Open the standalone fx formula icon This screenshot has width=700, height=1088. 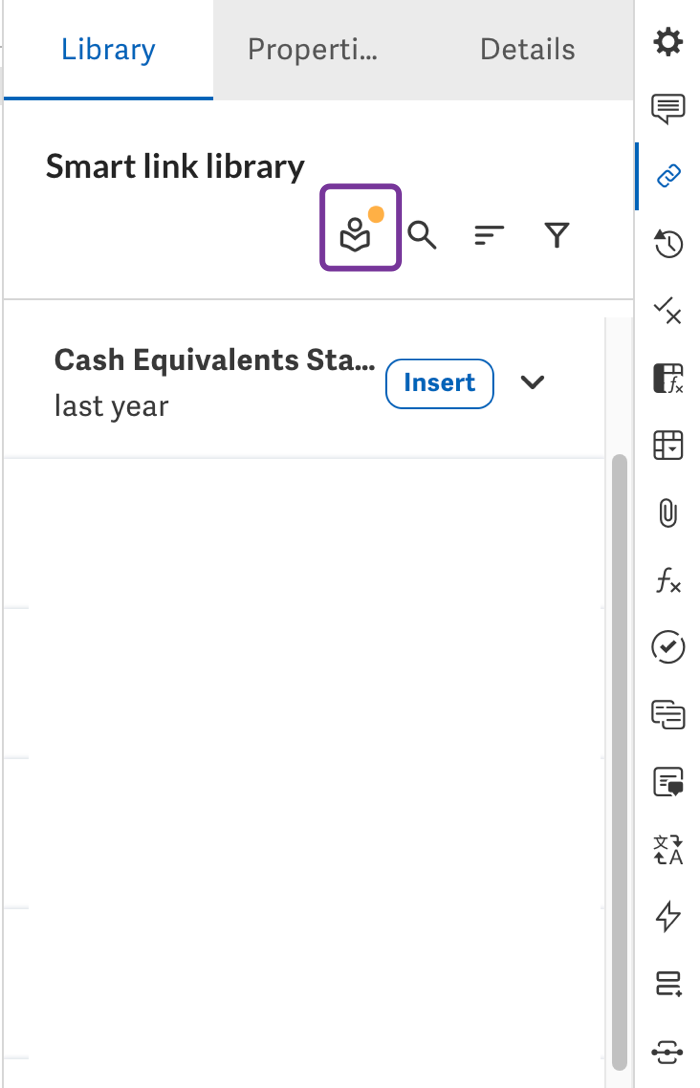pyautogui.click(x=667, y=580)
